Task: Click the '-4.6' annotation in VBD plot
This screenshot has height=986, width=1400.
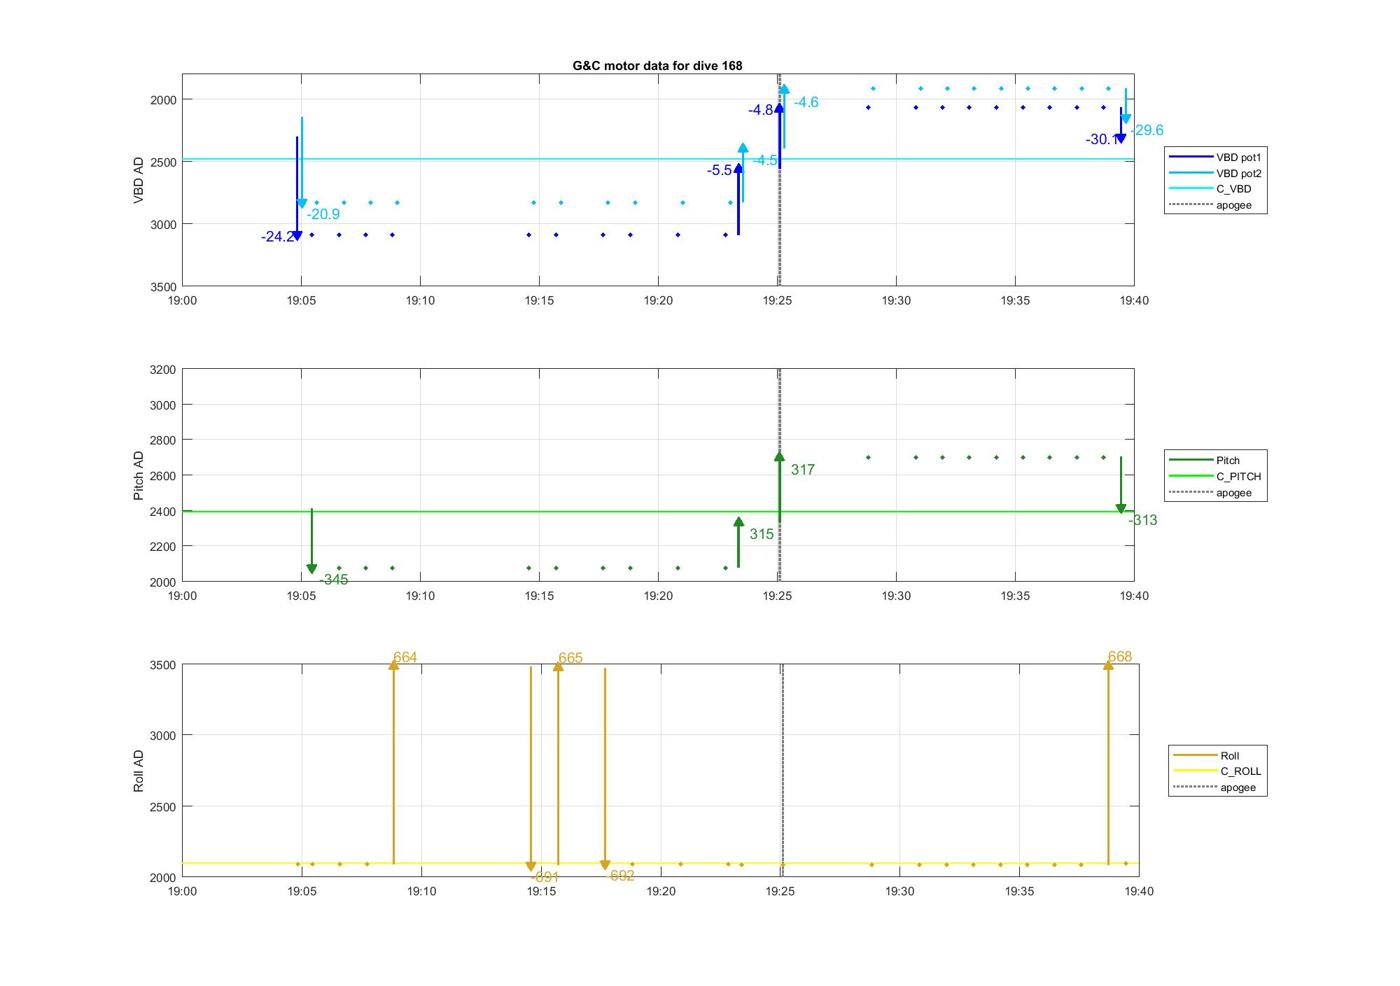Action: (x=806, y=102)
